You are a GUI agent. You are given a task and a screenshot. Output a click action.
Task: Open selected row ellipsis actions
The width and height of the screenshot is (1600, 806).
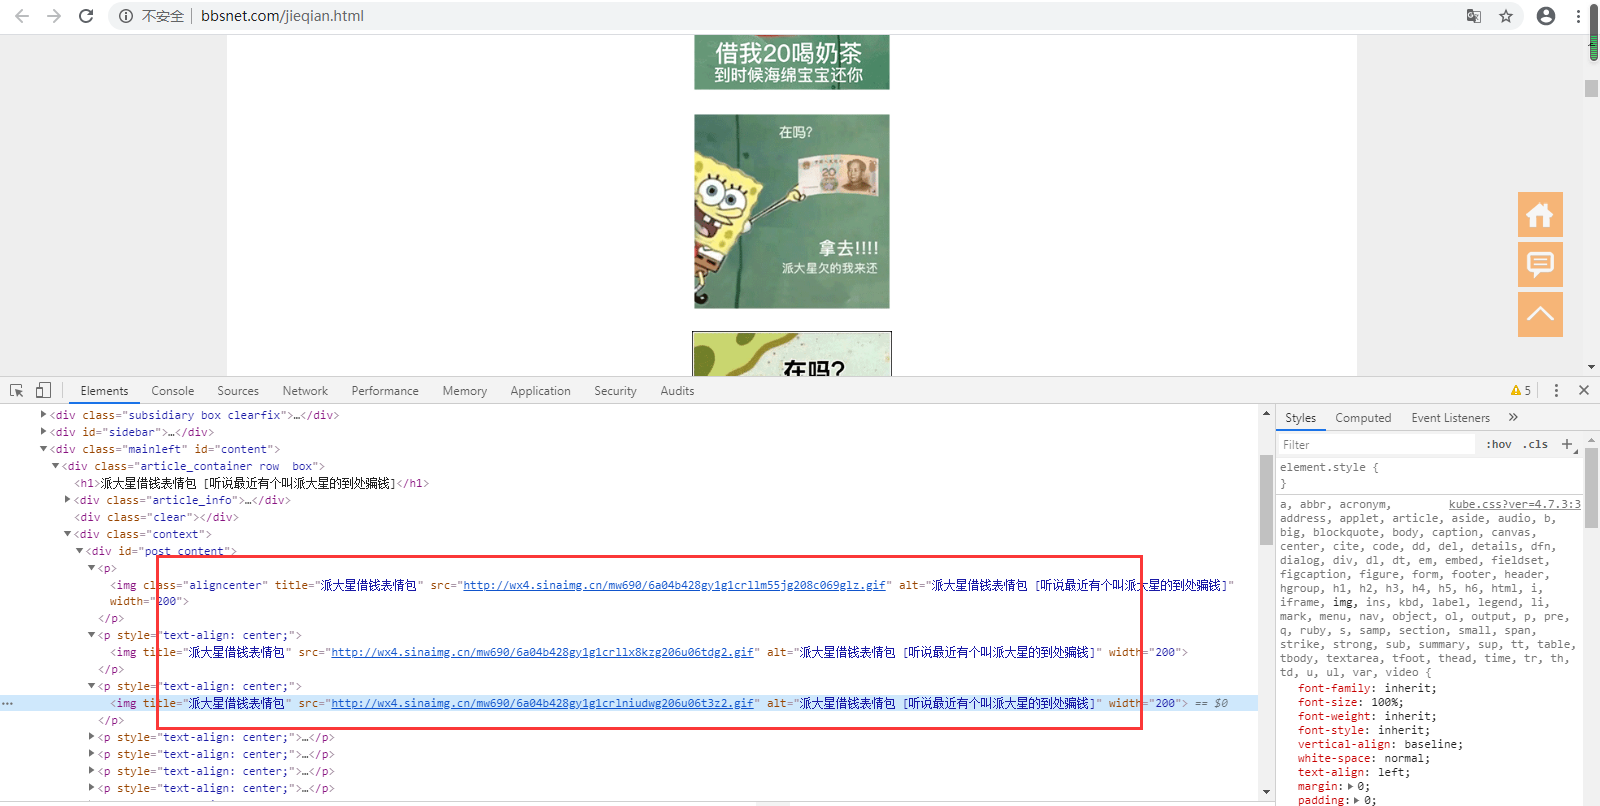[x=7, y=703]
